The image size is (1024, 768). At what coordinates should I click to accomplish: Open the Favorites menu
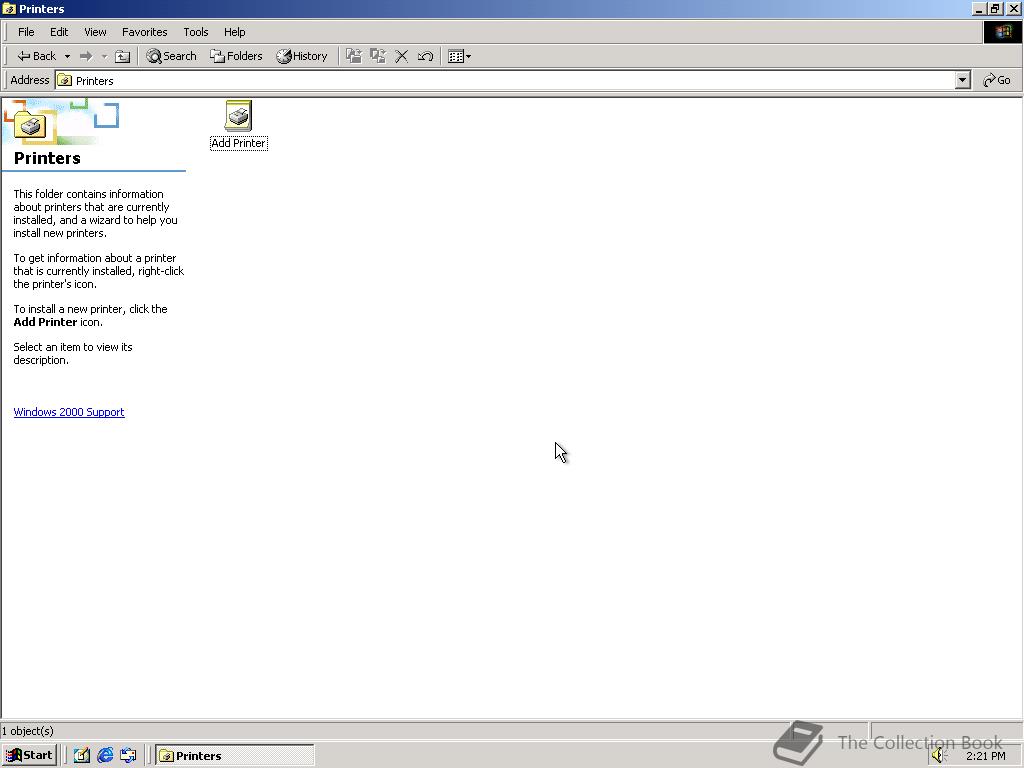(144, 32)
